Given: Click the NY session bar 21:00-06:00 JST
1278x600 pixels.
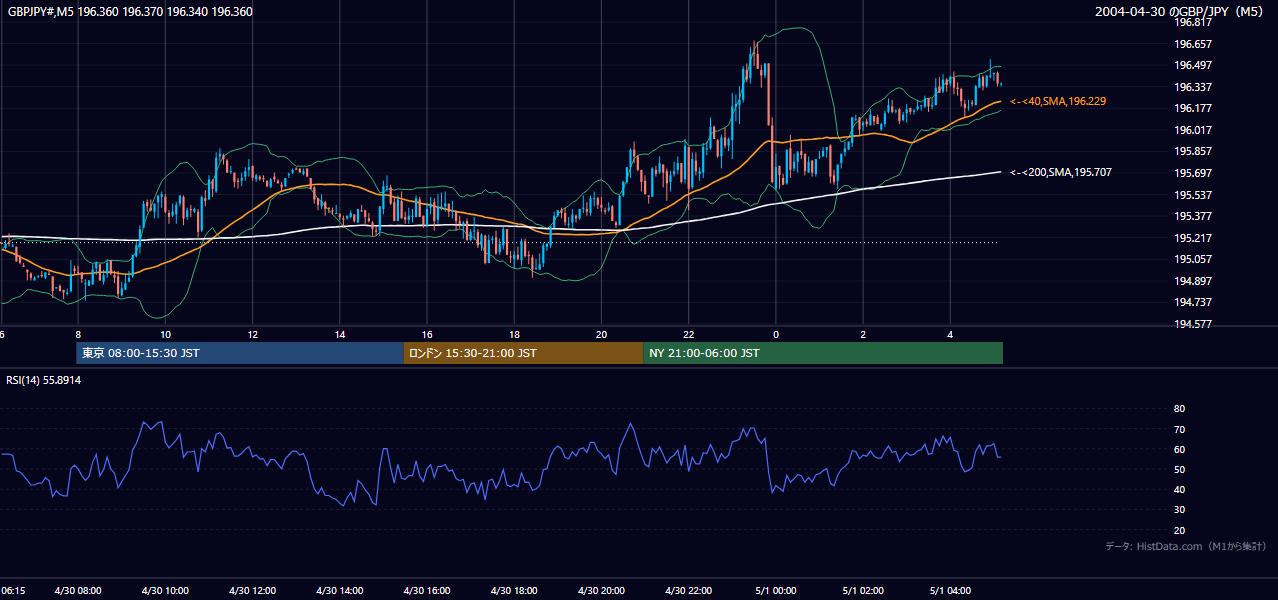Looking at the screenshot, I should [823, 353].
